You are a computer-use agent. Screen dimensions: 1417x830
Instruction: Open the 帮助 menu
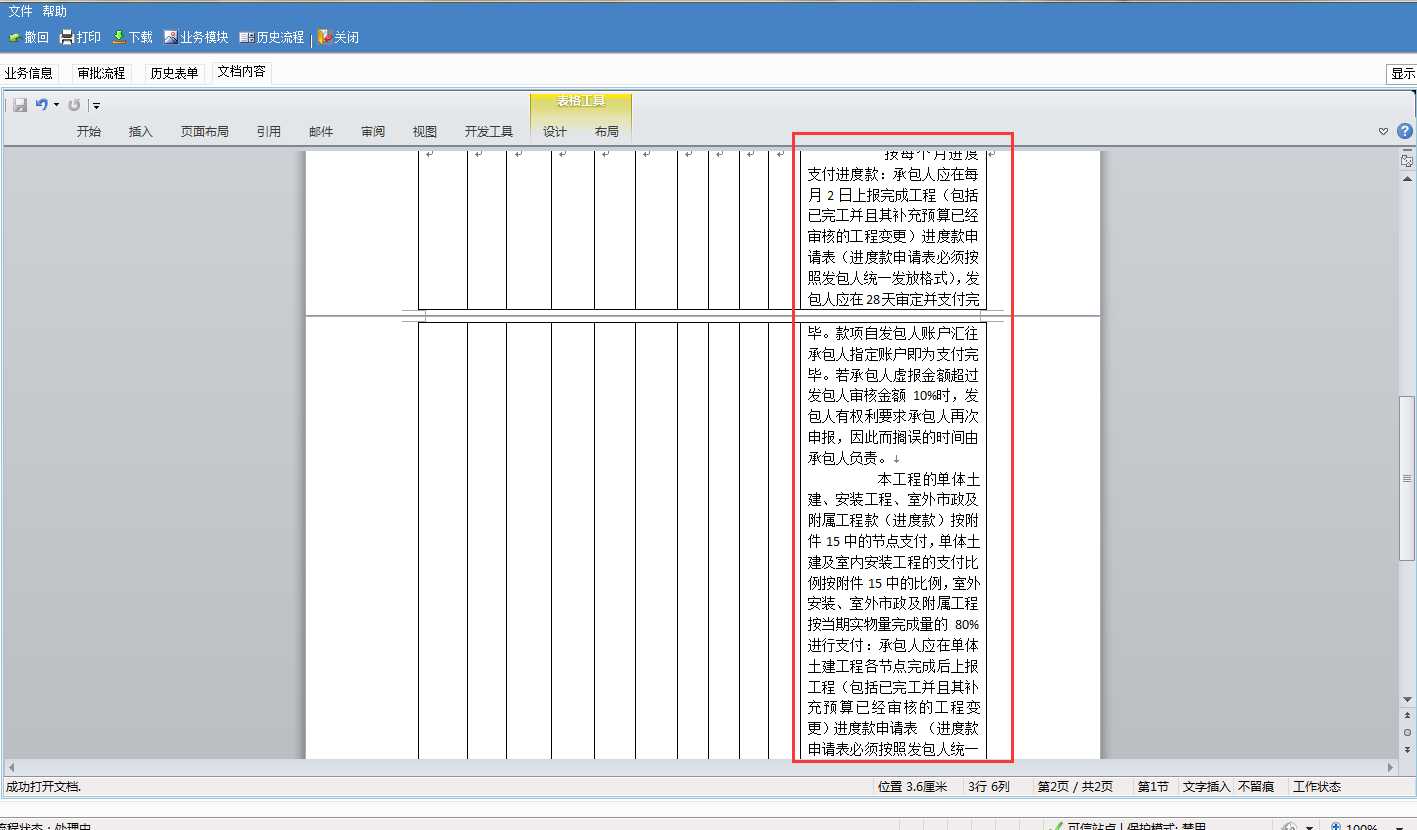pos(55,11)
